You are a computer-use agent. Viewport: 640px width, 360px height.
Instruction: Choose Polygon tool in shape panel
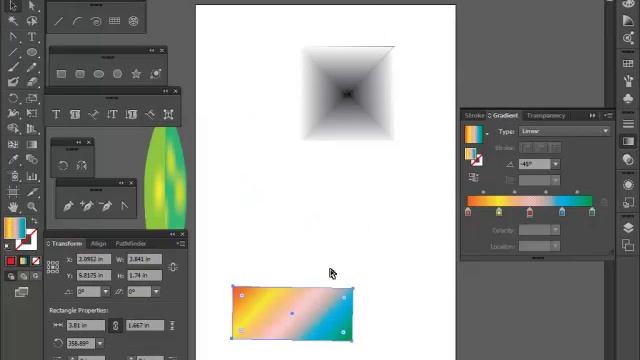click(118, 74)
